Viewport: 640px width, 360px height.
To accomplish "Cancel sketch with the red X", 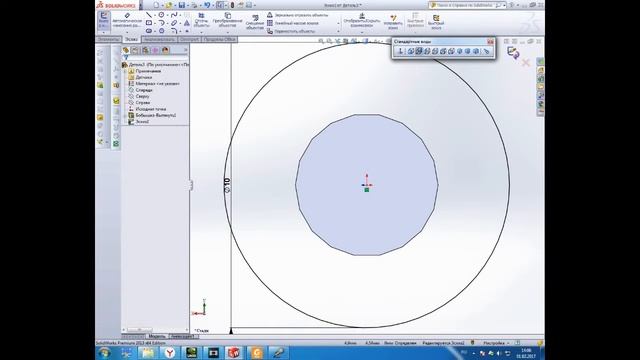I will tap(526, 62).
